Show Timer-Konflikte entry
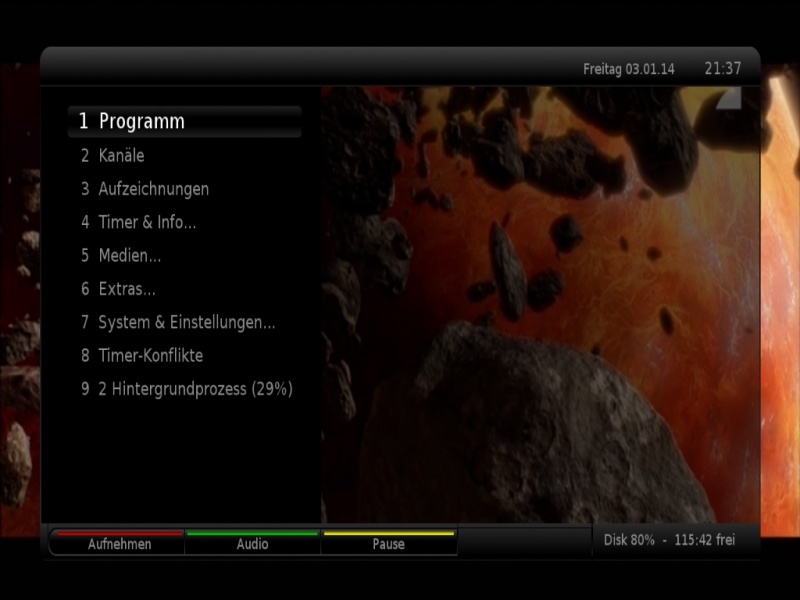Screen dimensions: 800x600 tap(150, 356)
